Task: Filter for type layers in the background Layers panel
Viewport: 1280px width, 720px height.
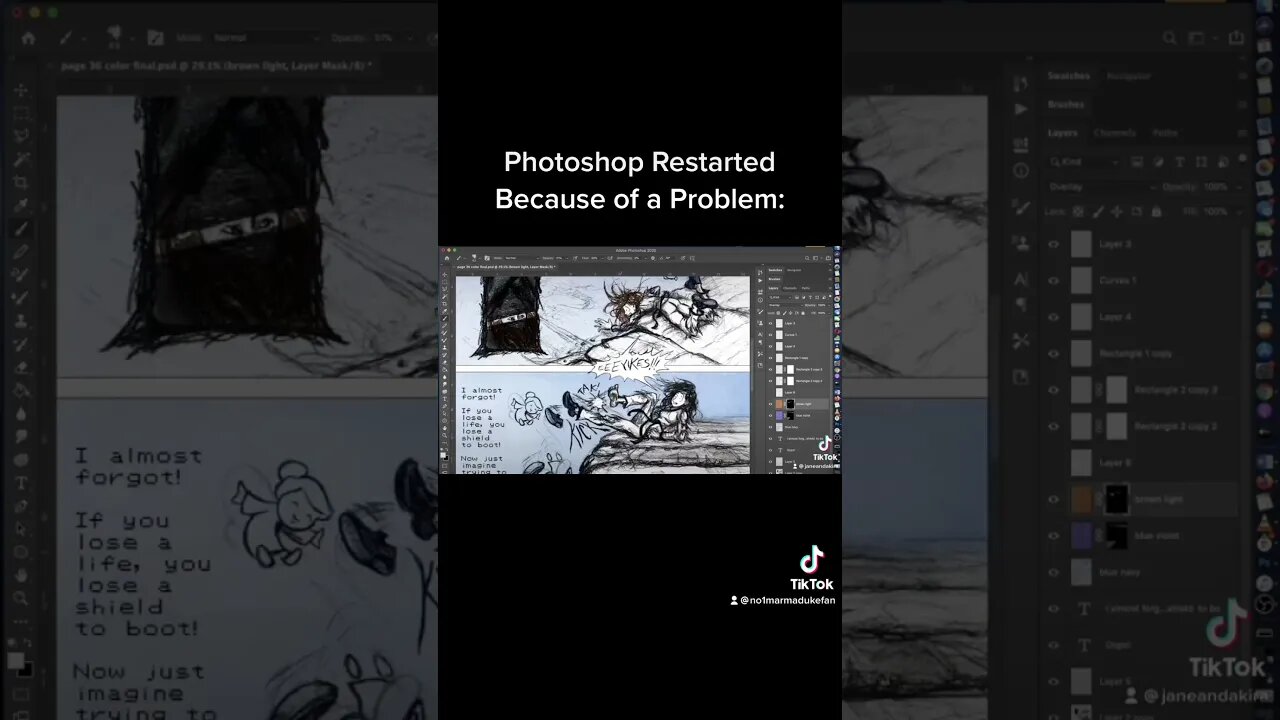Action: point(1179,162)
